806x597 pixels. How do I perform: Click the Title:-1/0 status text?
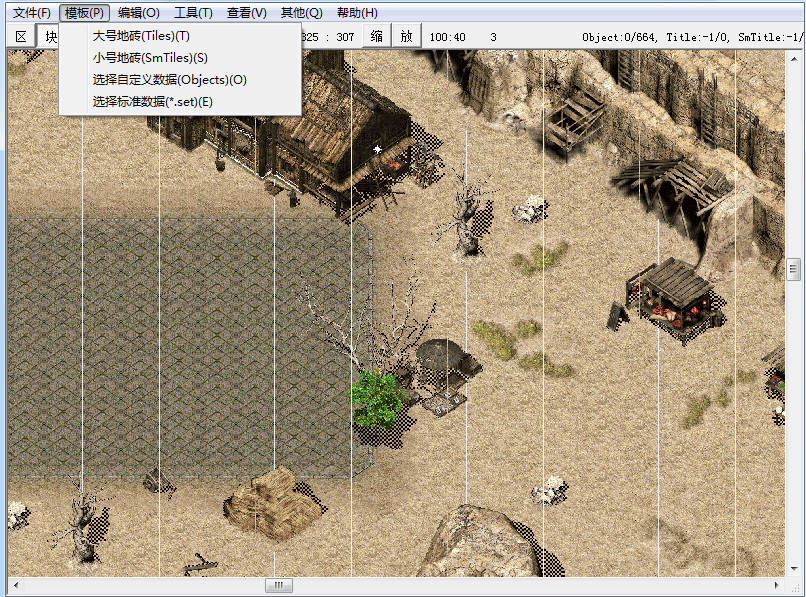click(x=697, y=37)
